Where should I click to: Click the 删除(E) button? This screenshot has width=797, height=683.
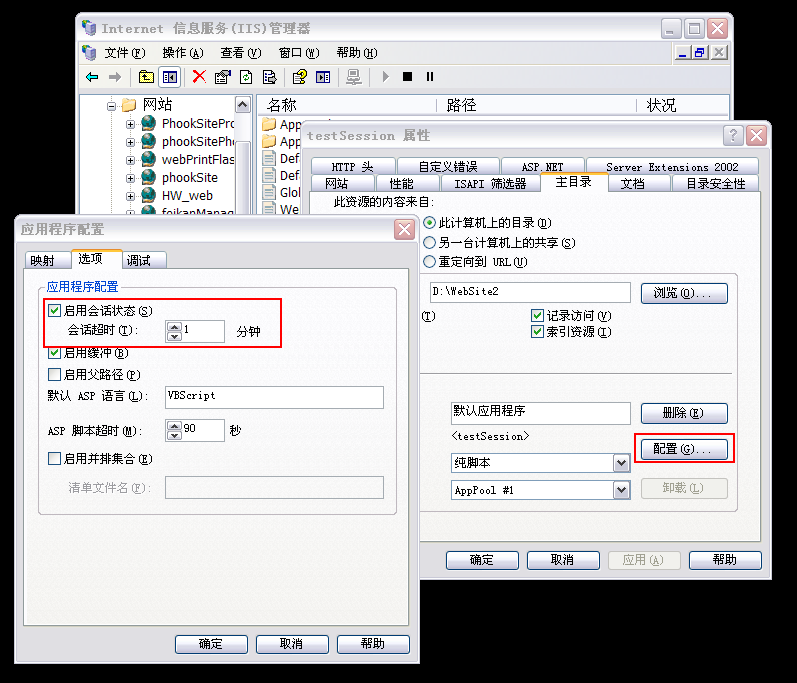tap(684, 413)
